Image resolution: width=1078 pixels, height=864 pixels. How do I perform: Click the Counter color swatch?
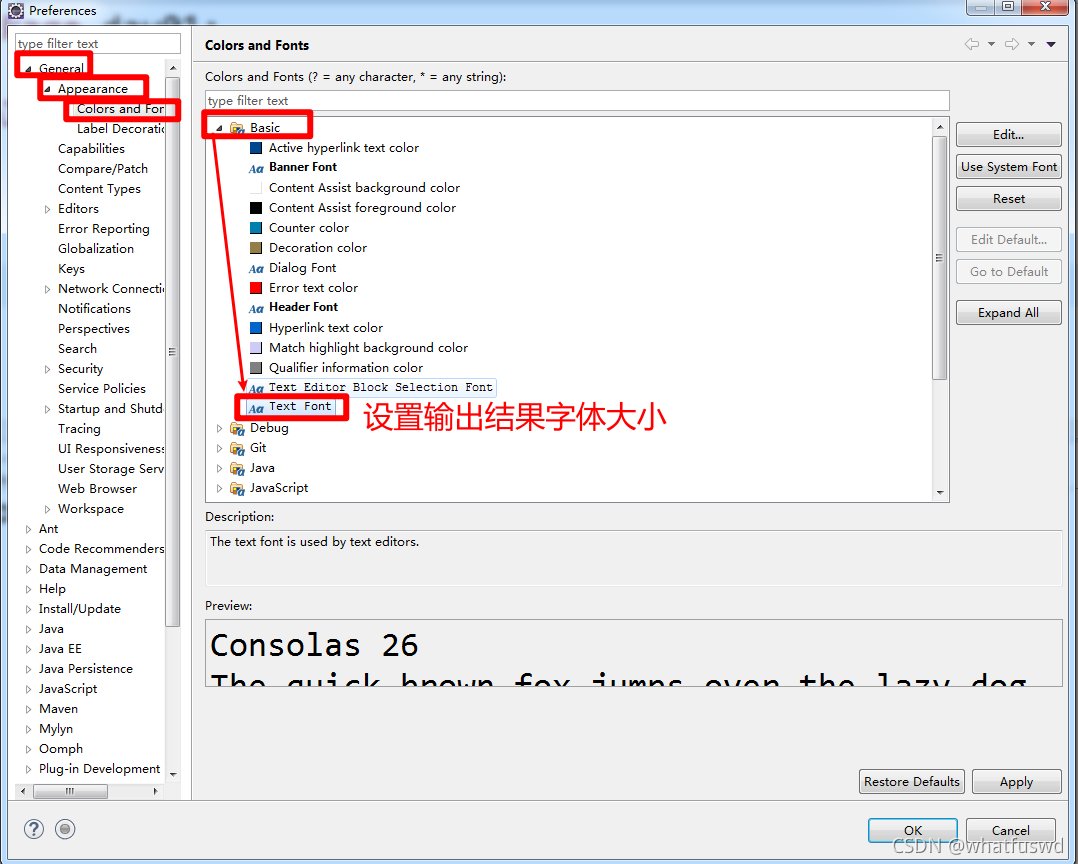click(256, 228)
